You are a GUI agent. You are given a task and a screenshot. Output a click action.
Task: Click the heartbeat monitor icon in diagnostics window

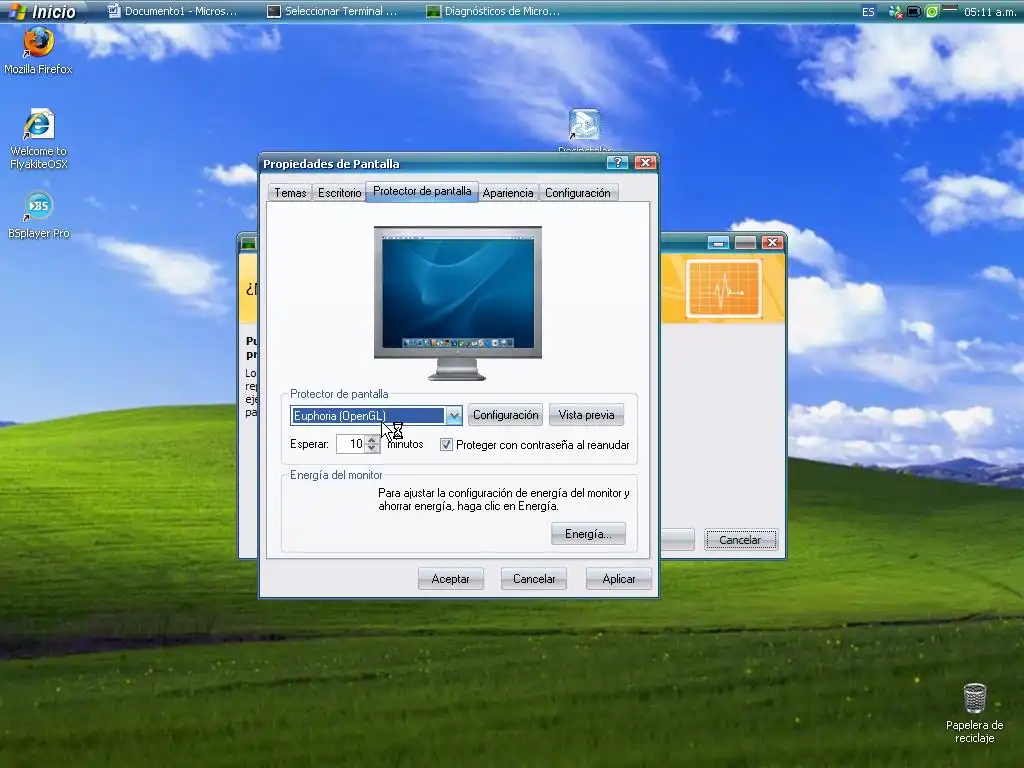pyautogui.click(x=724, y=289)
